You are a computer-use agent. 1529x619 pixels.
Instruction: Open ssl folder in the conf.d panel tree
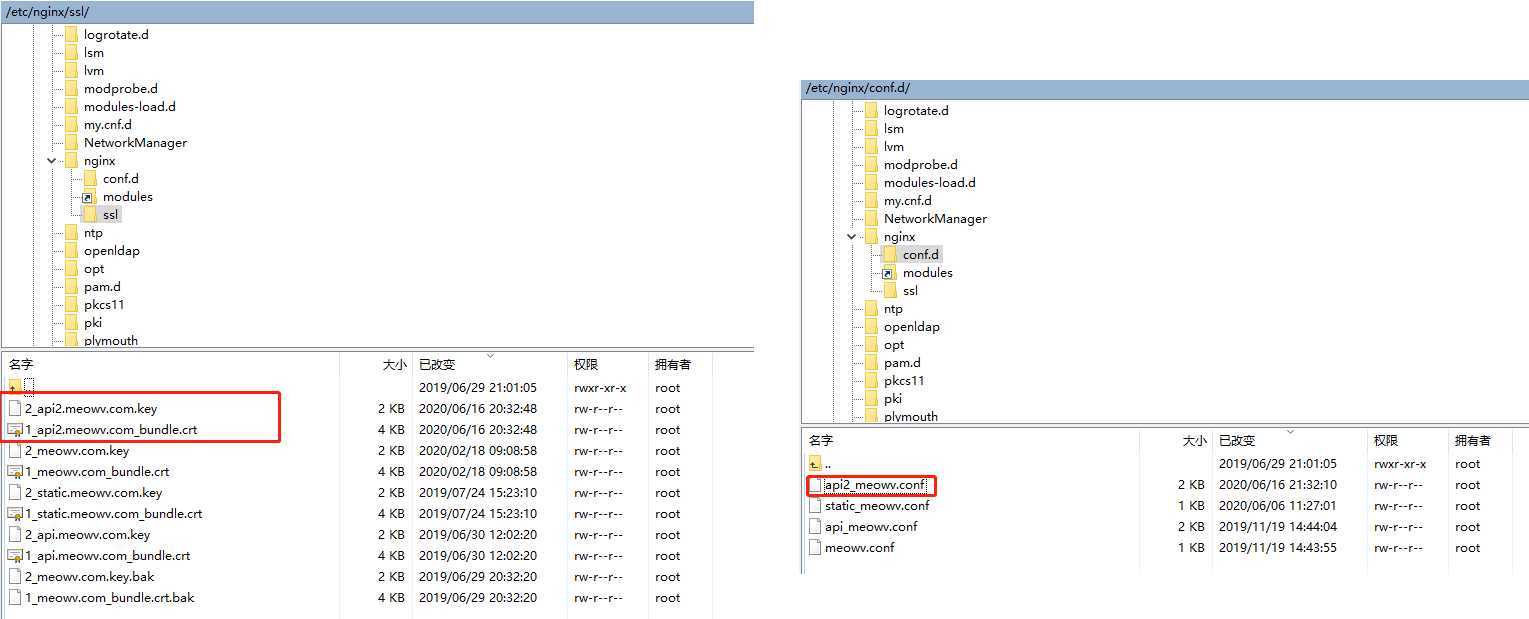click(910, 291)
